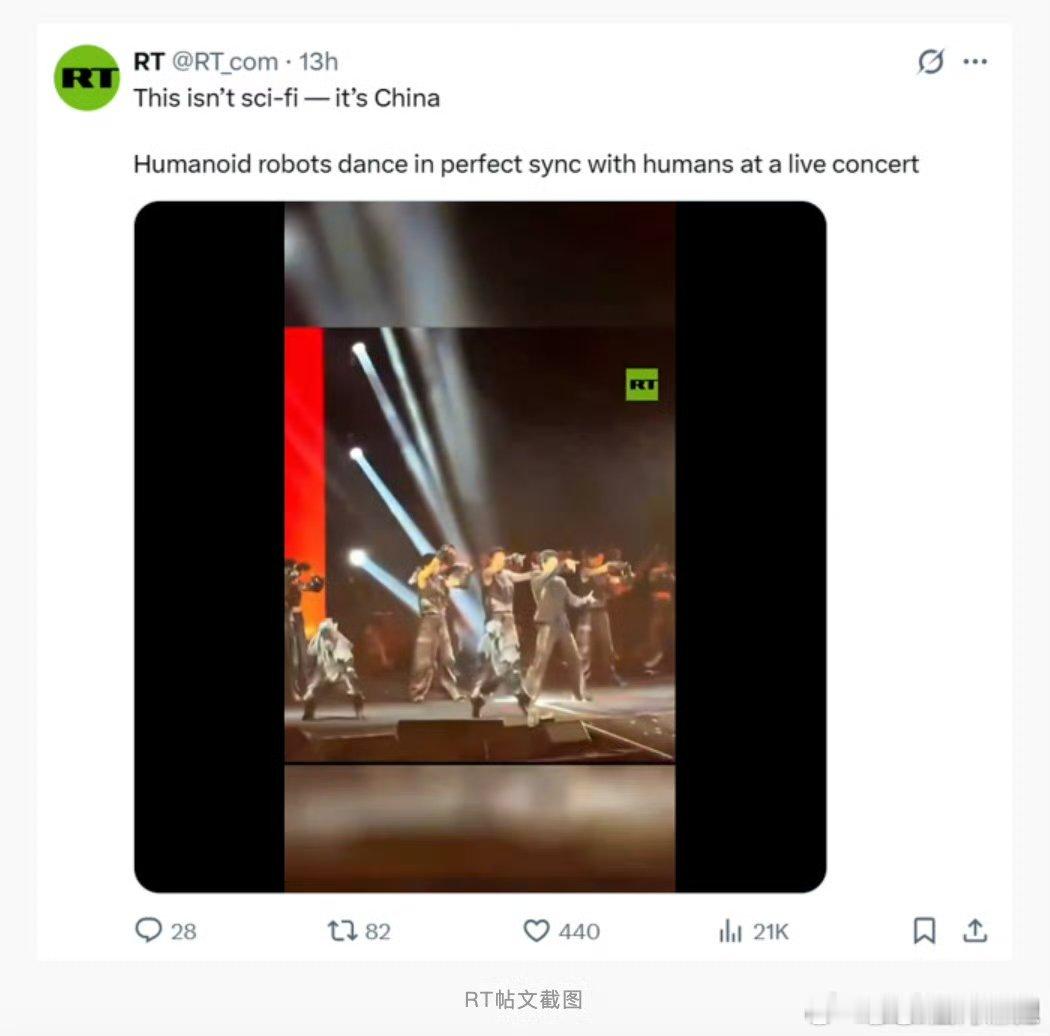1050x1036 pixels.
Task: Click the Grok slashed-circle icon
Action: pos(931,62)
